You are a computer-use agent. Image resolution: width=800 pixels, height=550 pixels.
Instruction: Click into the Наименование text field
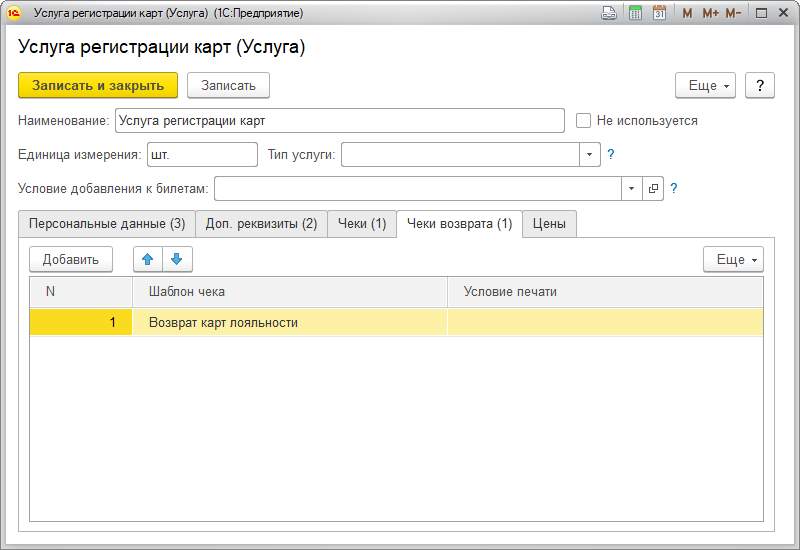click(340, 120)
